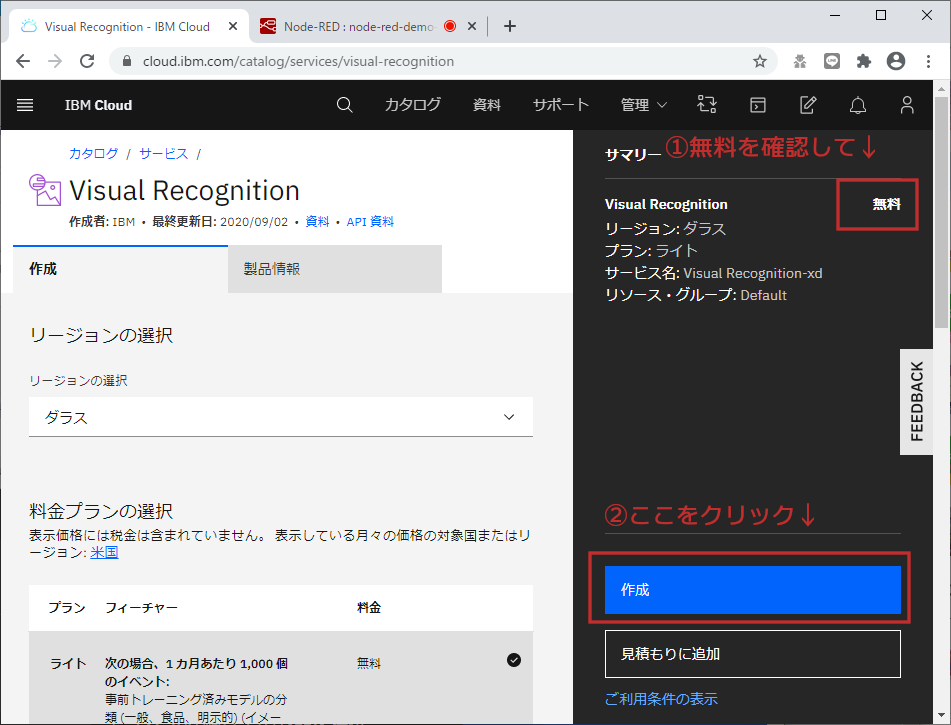Reload the current page in the browser
This screenshot has width=951, height=725.
pyautogui.click(x=86, y=61)
